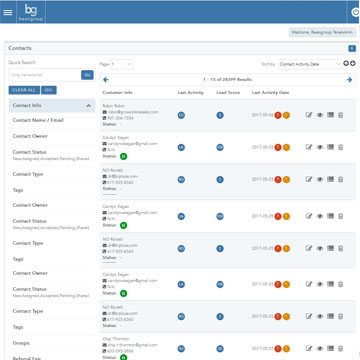This screenshot has height=360, width=360.
Task: Click Robin Robin's lead score badge
Action: (x=220, y=115)
